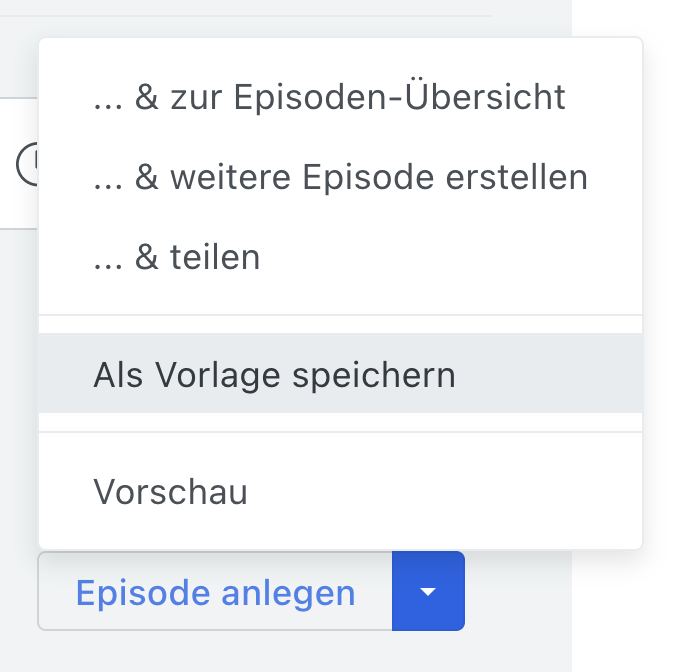Choose '… & zur Episoden-Übersicht' menu entry
688x672 pixels.
329,97
